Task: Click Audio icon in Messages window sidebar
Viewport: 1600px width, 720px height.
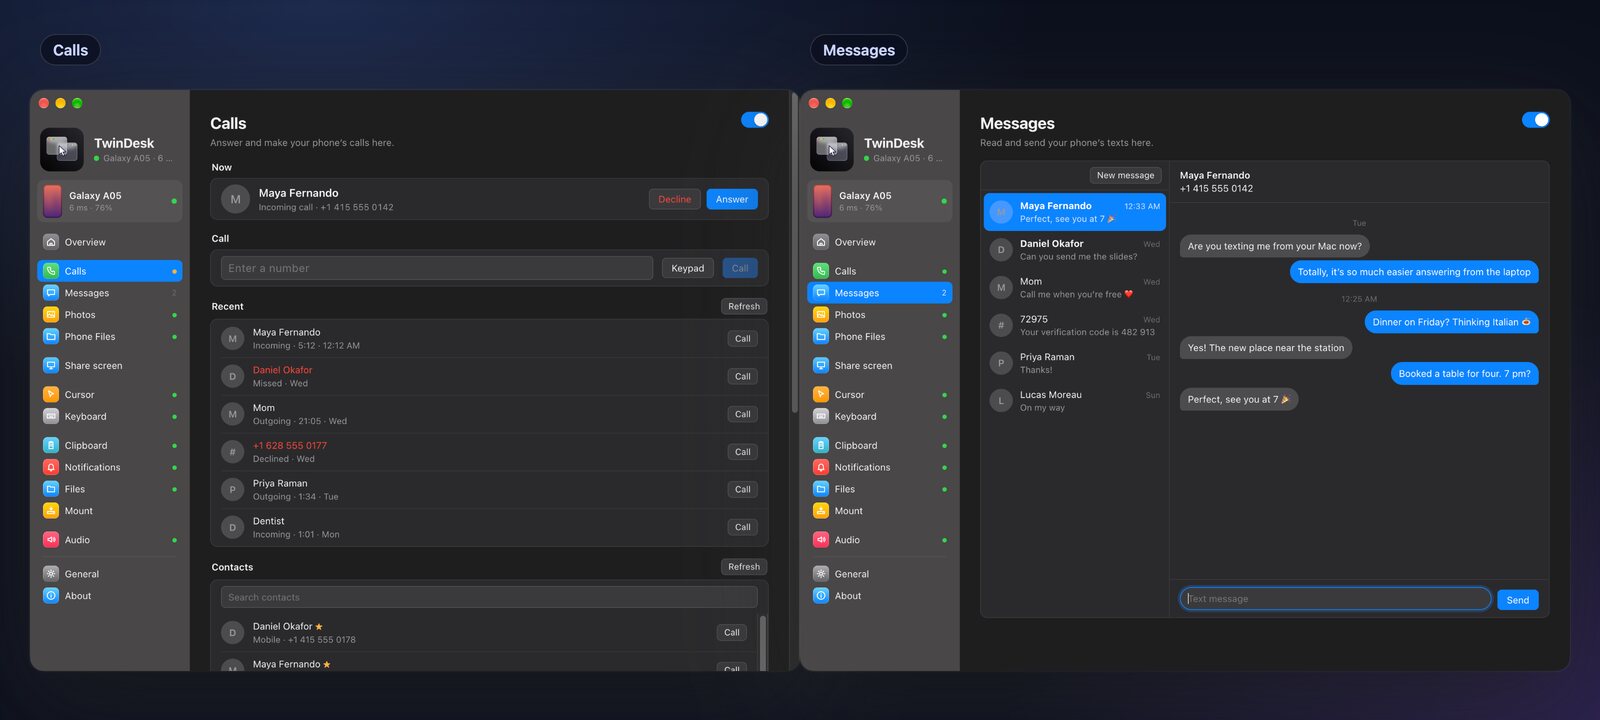Action: (821, 540)
